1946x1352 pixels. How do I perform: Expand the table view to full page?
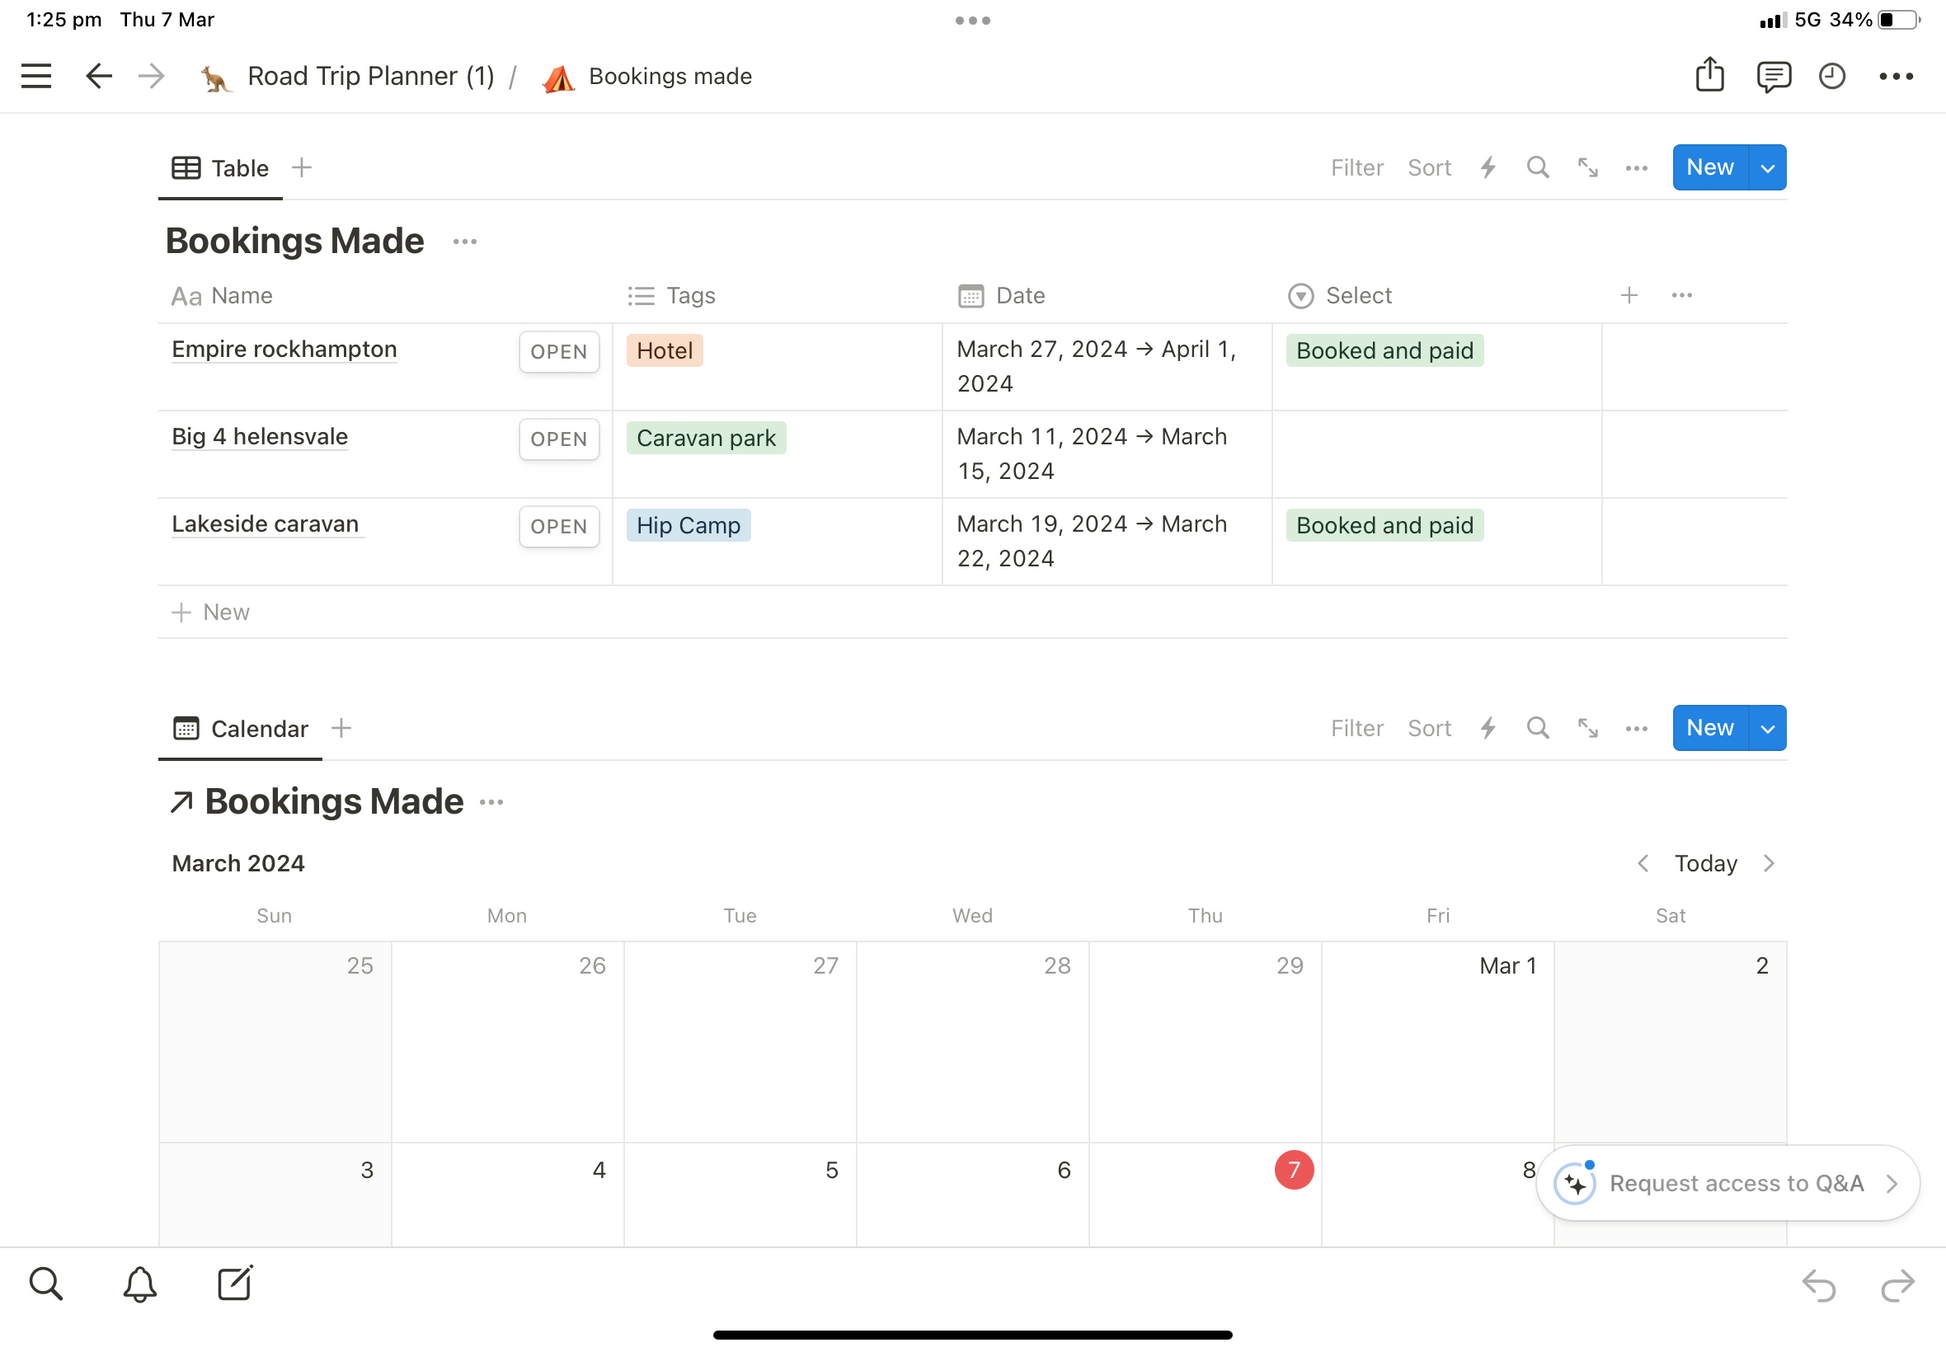[x=1587, y=168]
